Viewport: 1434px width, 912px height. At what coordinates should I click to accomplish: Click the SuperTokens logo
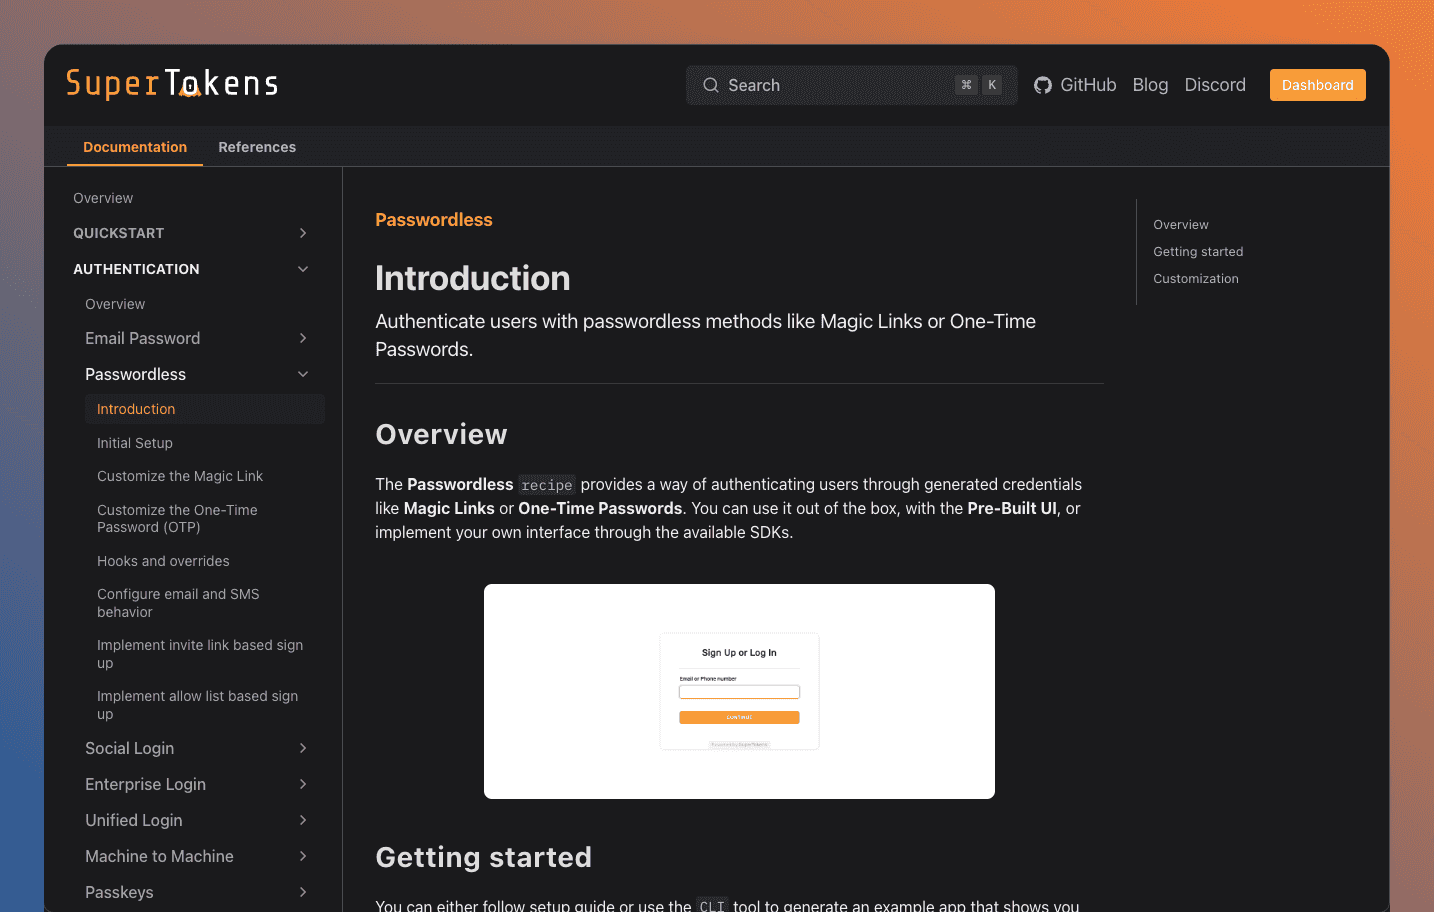[172, 84]
